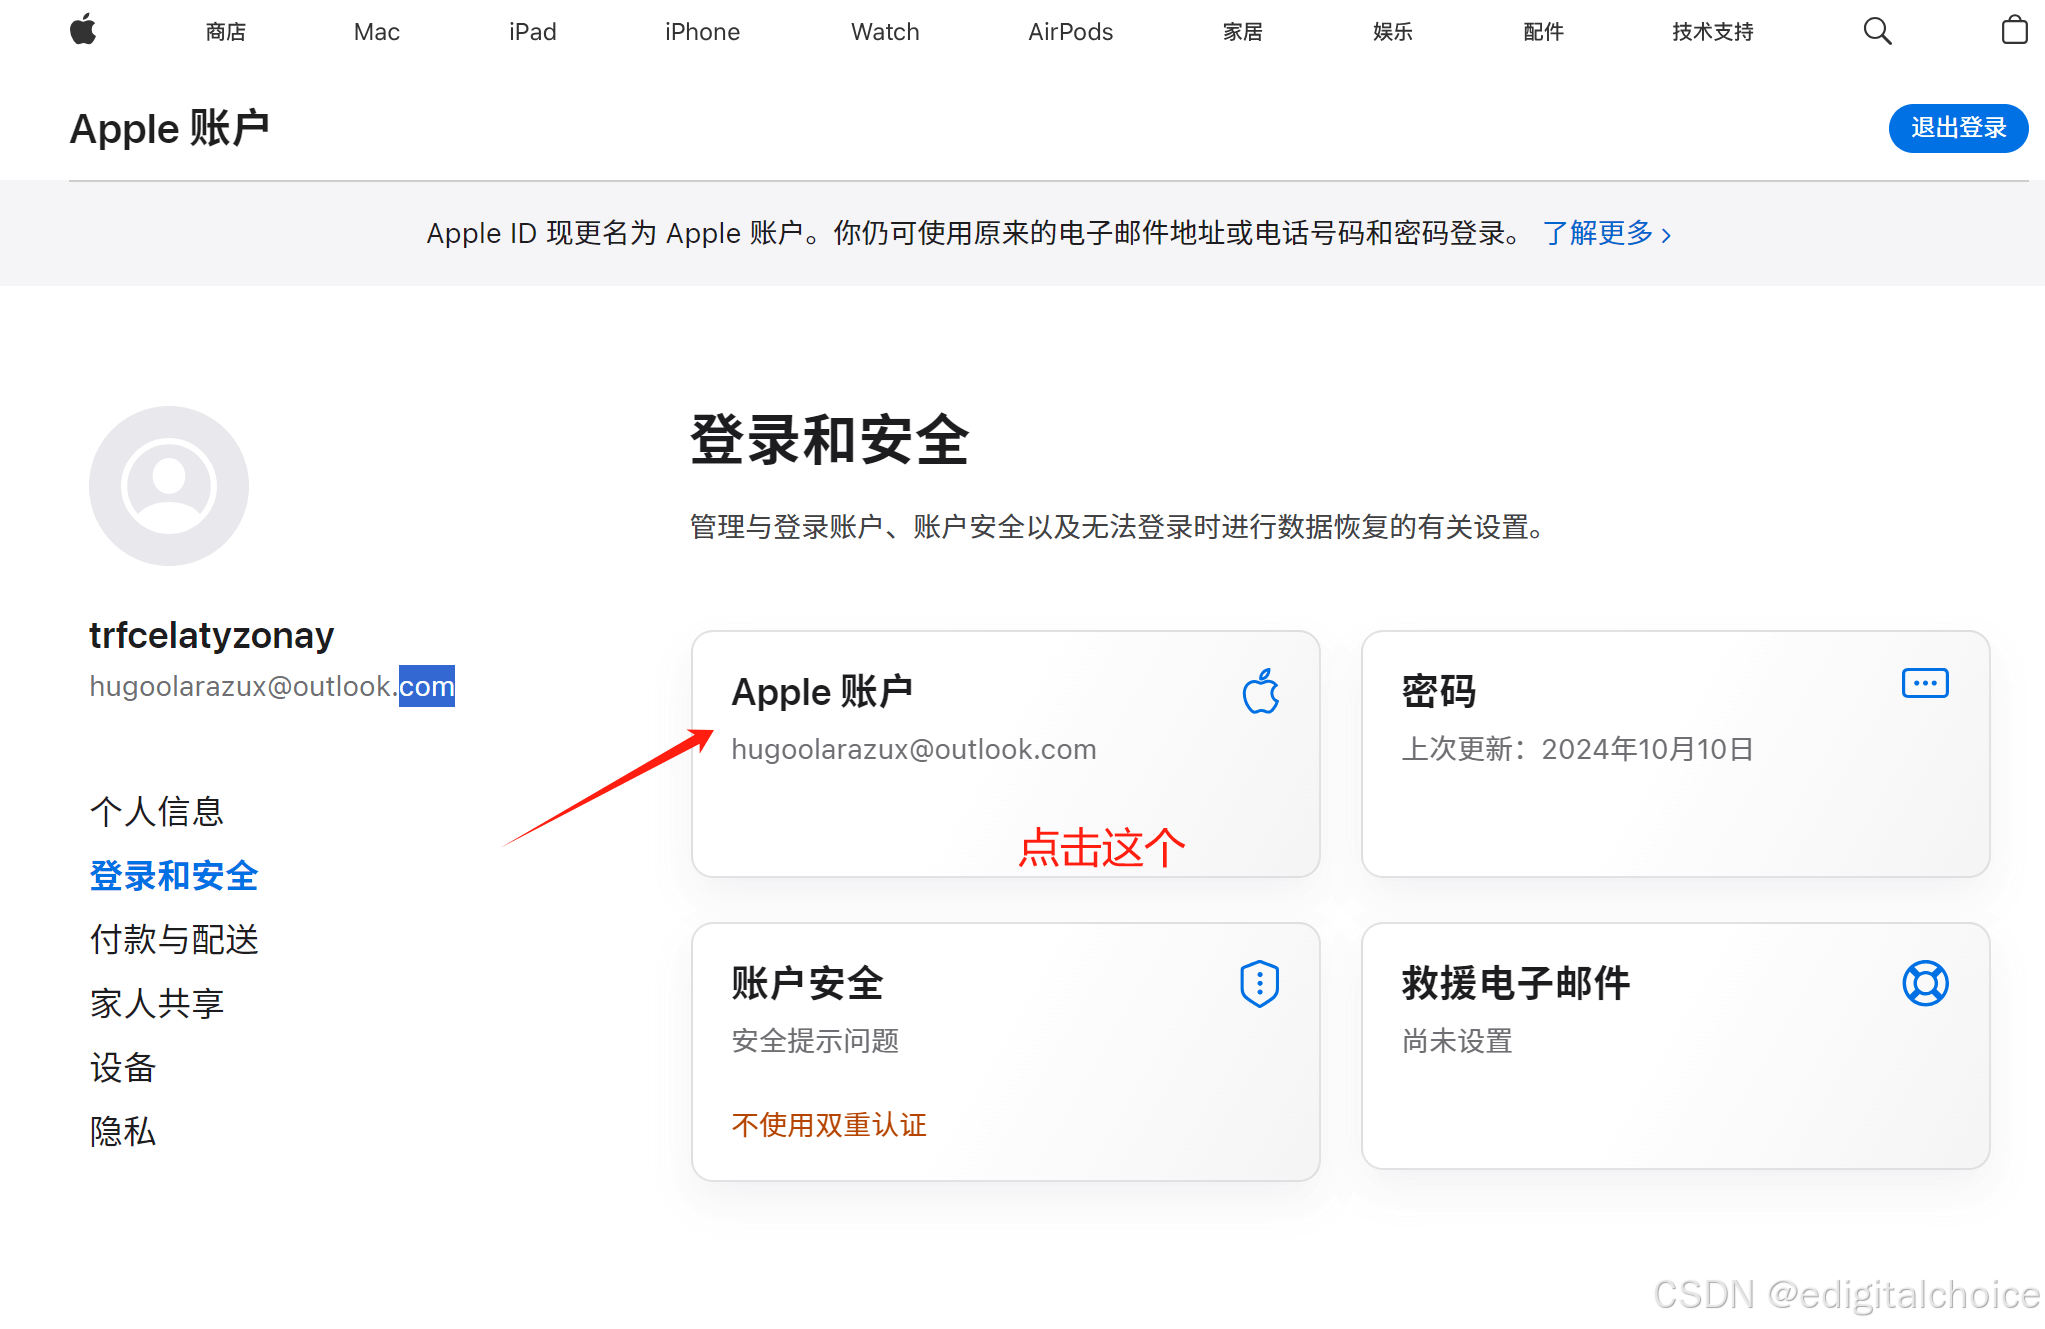Image resolution: width=2045 pixels, height=1329 pixels.
Task: Click the 不使用双重认证 warning text
Action: [829, 1125]
